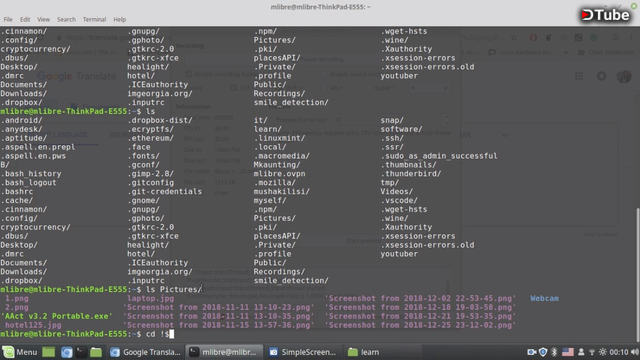The width and height of the screenshot is (640, 360).
Task: Open the Help menu
Action: [120, 19]
